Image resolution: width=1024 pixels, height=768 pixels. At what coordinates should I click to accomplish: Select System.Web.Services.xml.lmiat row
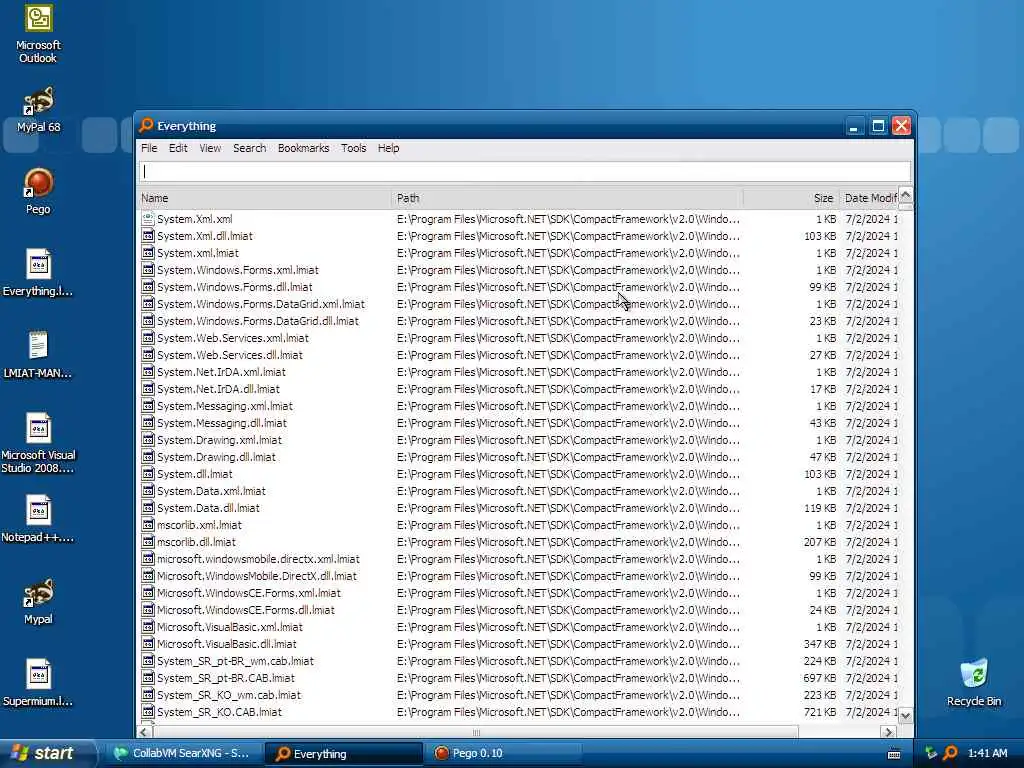coord(519,338)
